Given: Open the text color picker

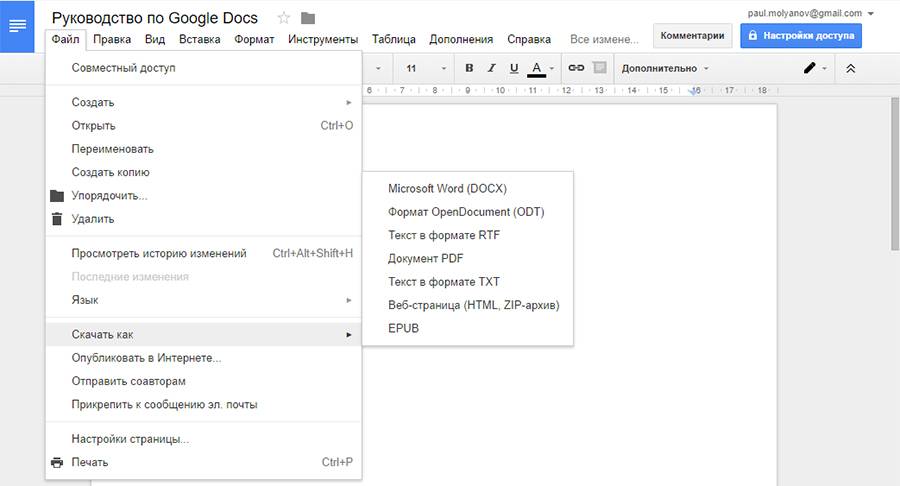Looking at the screenshot, I should [537, 68].
